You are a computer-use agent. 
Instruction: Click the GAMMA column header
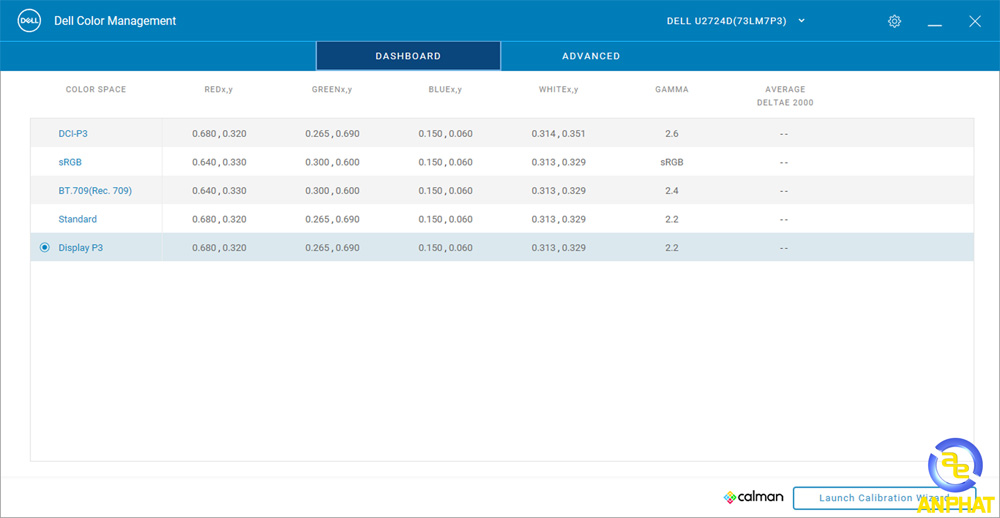pos(672,89)
